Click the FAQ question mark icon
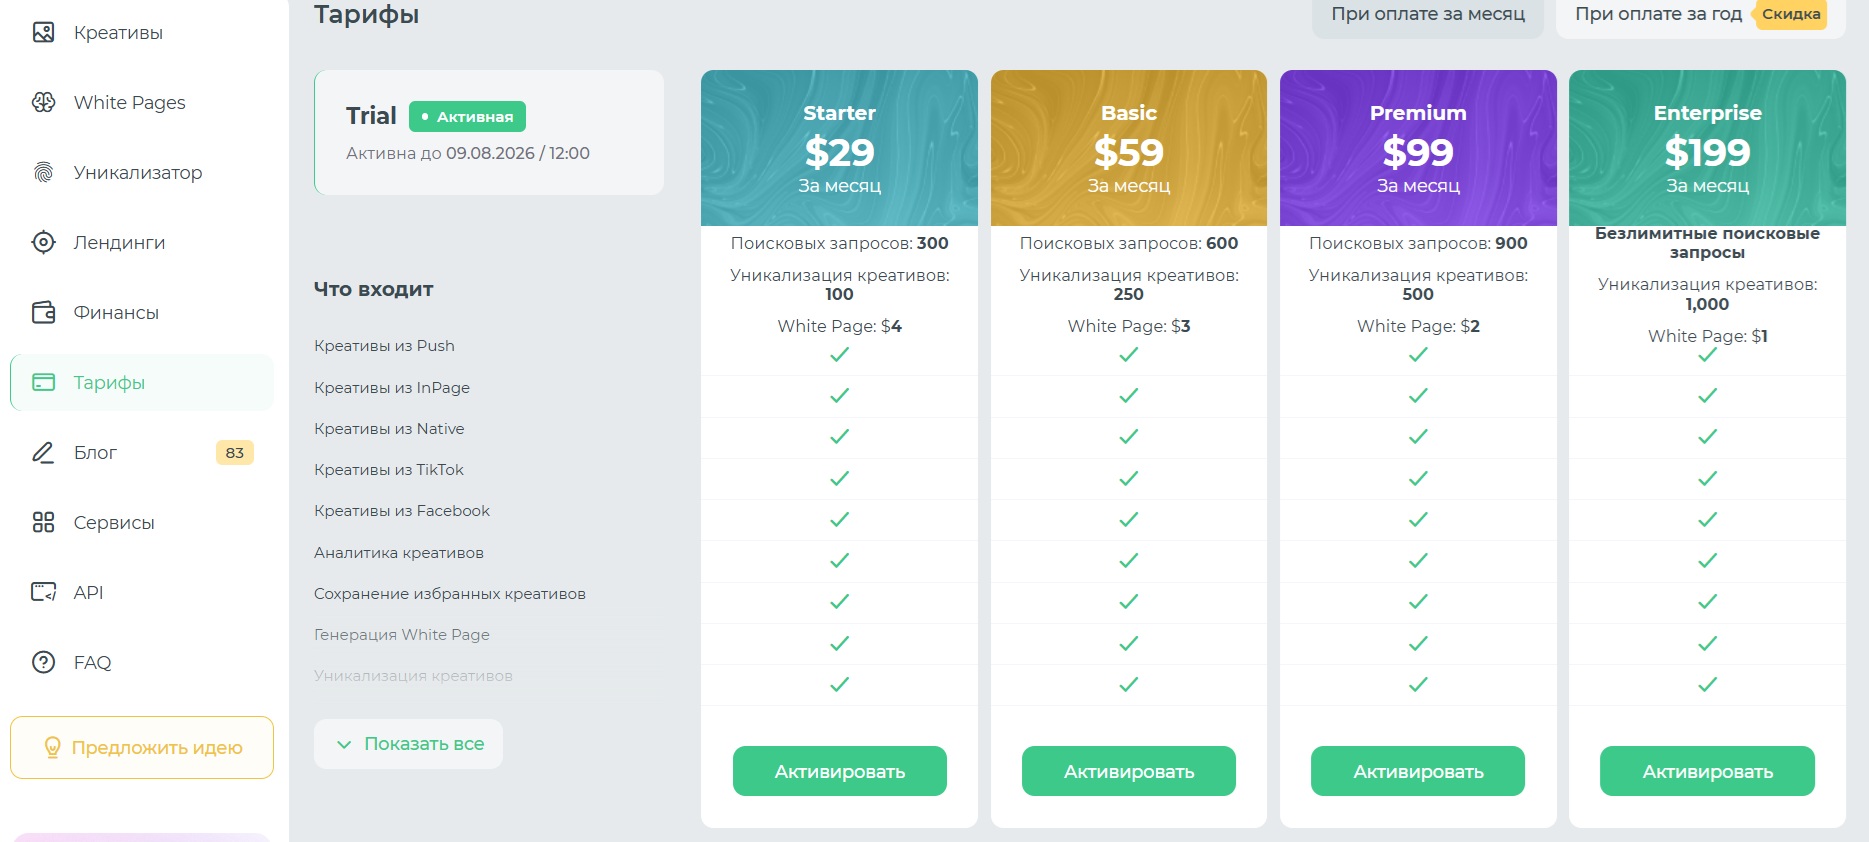This screenshot has width=1869, height=842. [43, 662]
